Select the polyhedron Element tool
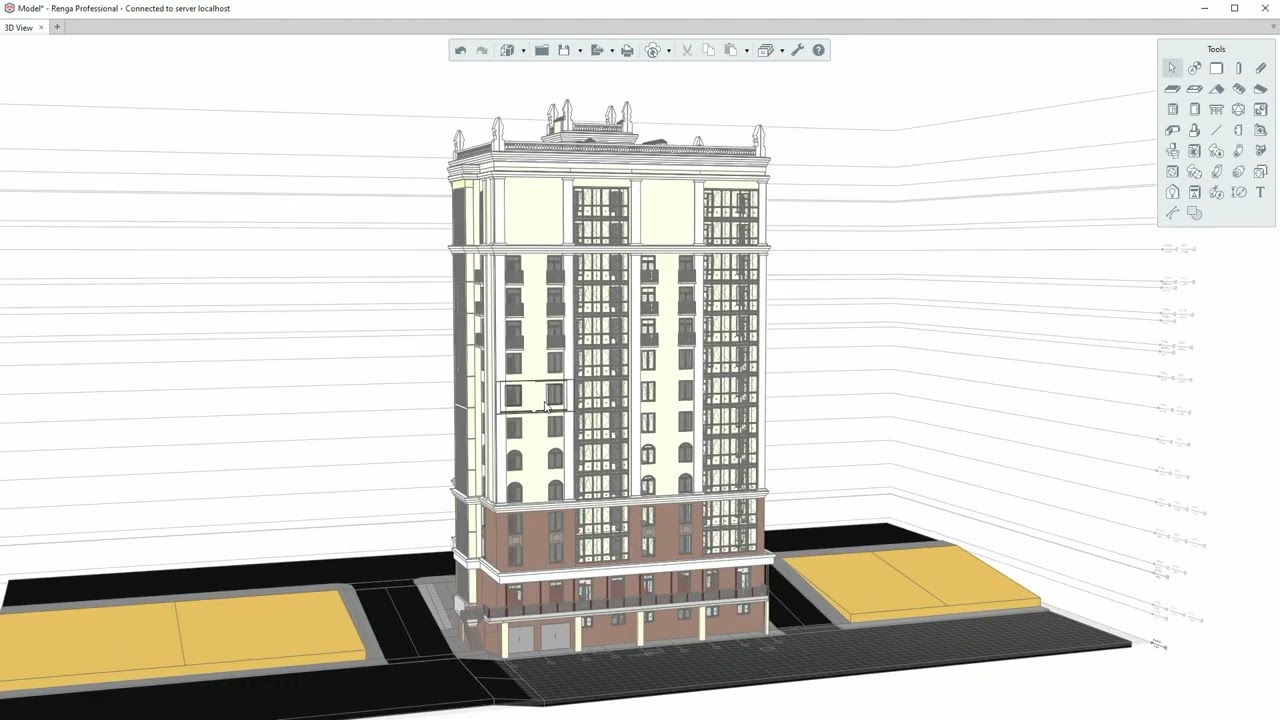 (1238, 109)
